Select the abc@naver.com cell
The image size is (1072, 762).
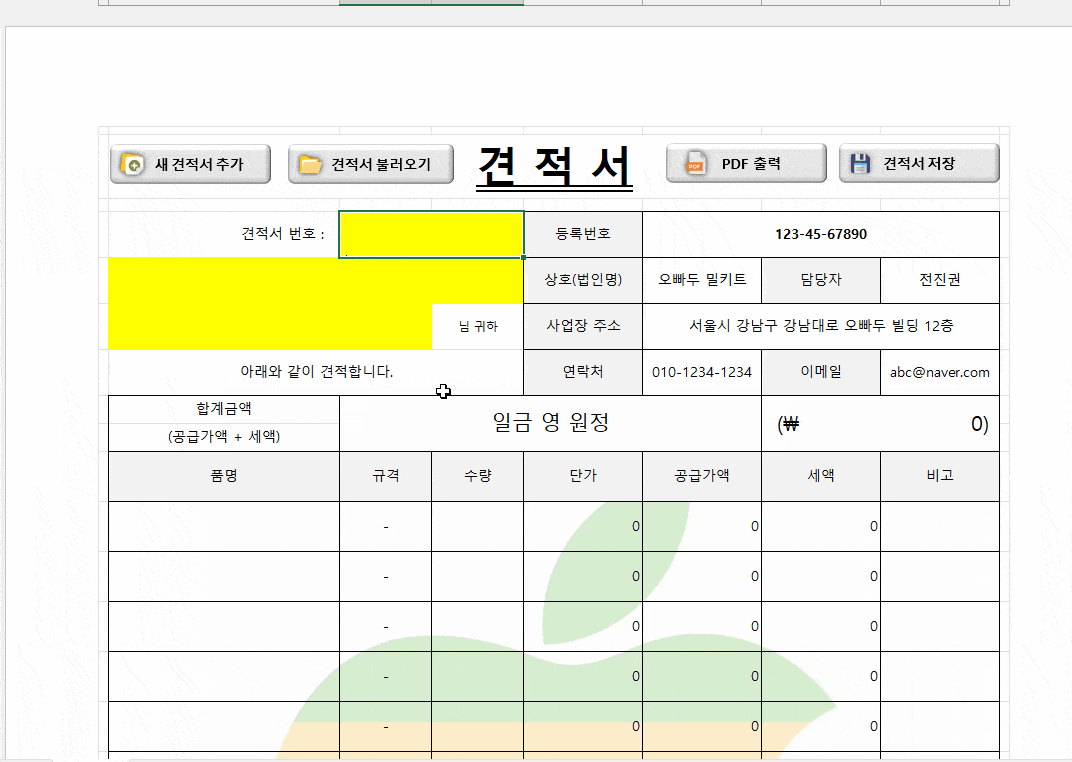click(x=940, y=372)
